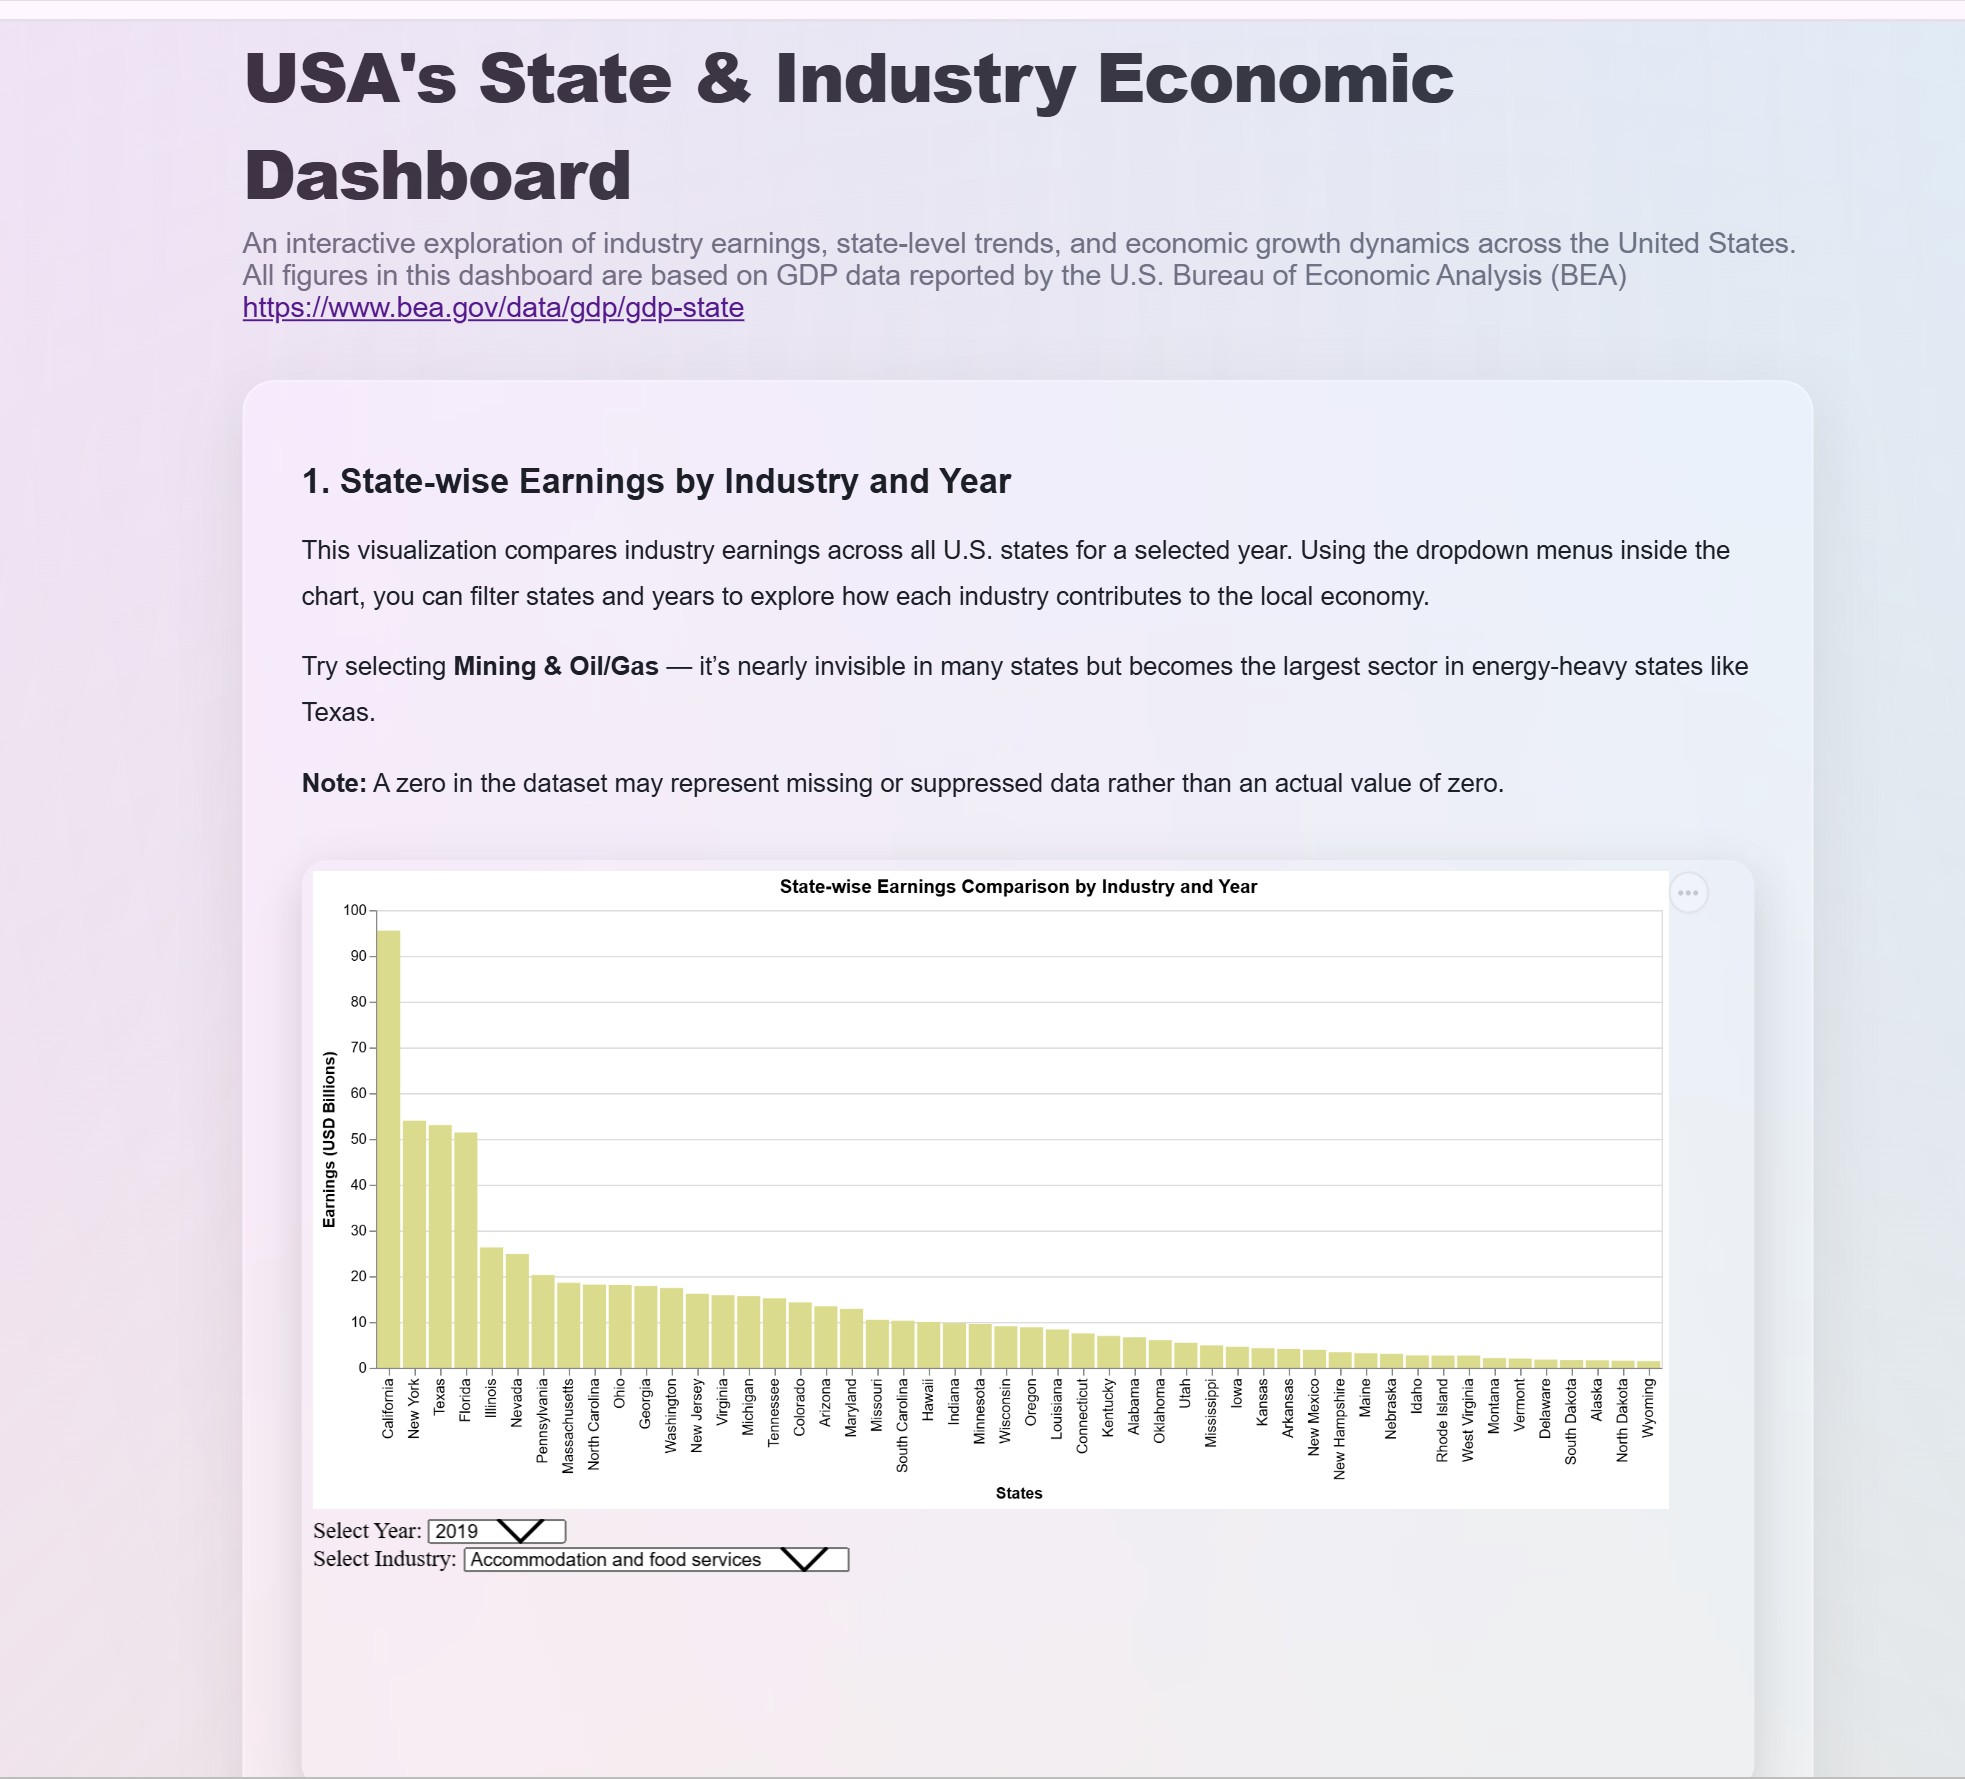Click the Massachusetts bar
Viewport: 1965px width, 1779px height.
[x=568, y=1325]
